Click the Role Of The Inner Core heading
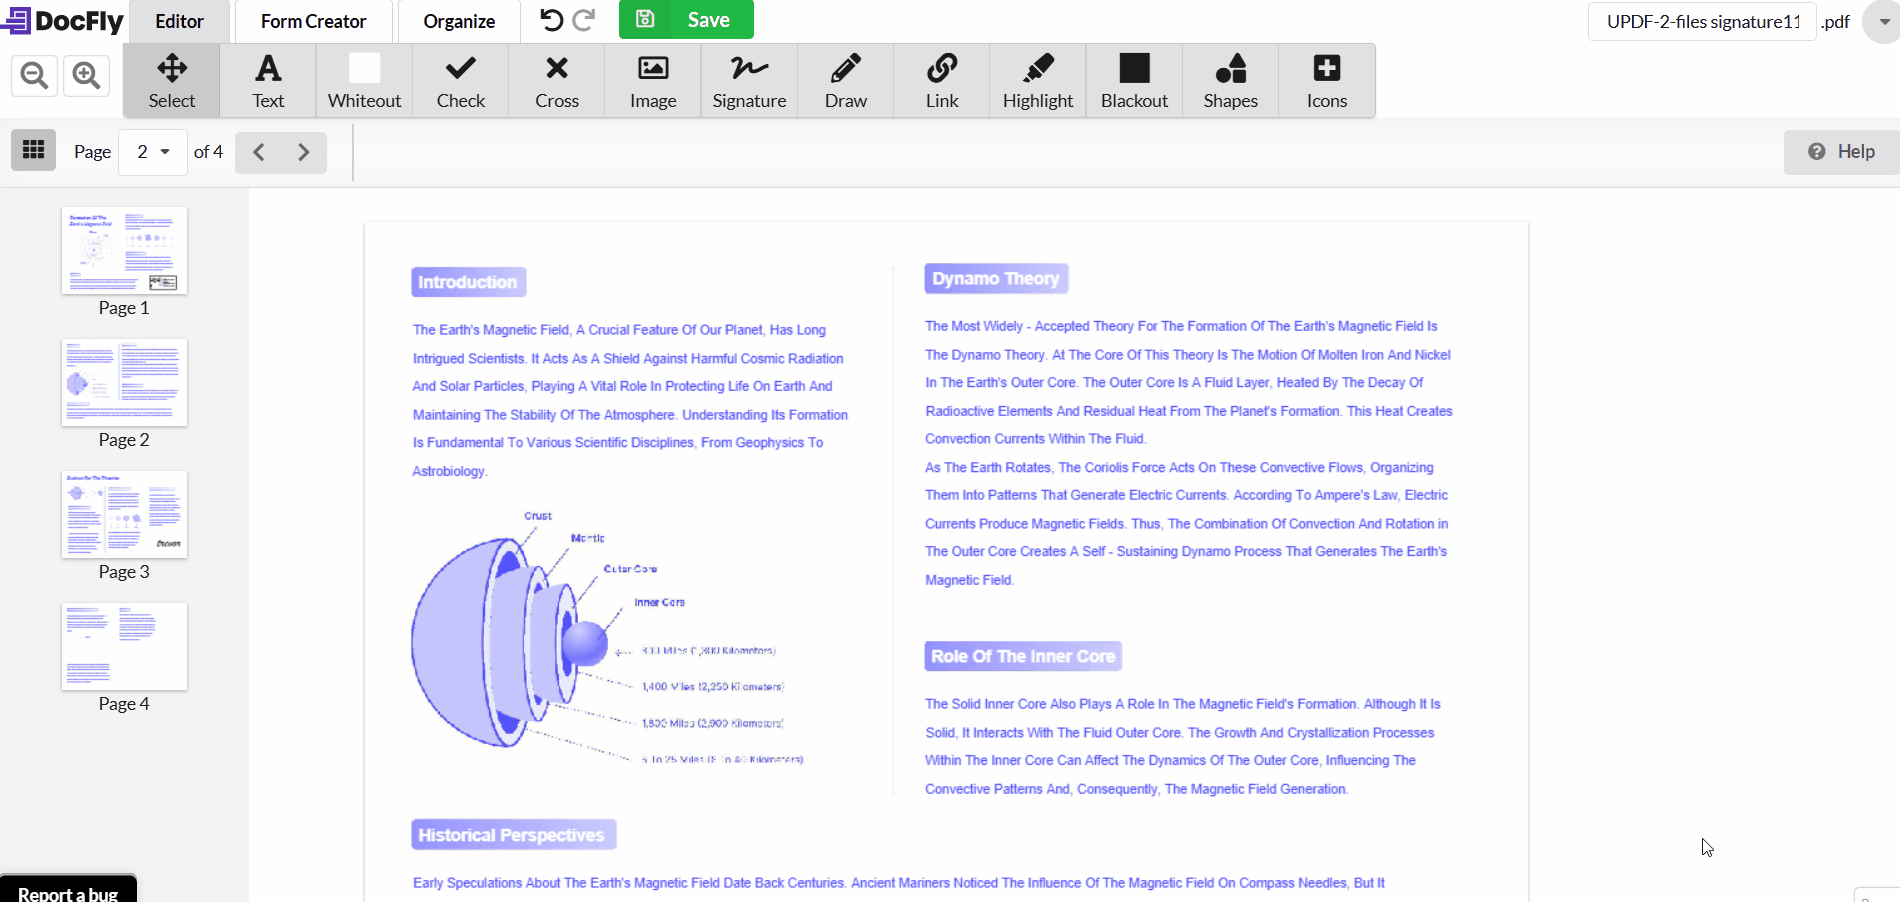This screenshot has width=1900, height=902. tap(1023, 656)
